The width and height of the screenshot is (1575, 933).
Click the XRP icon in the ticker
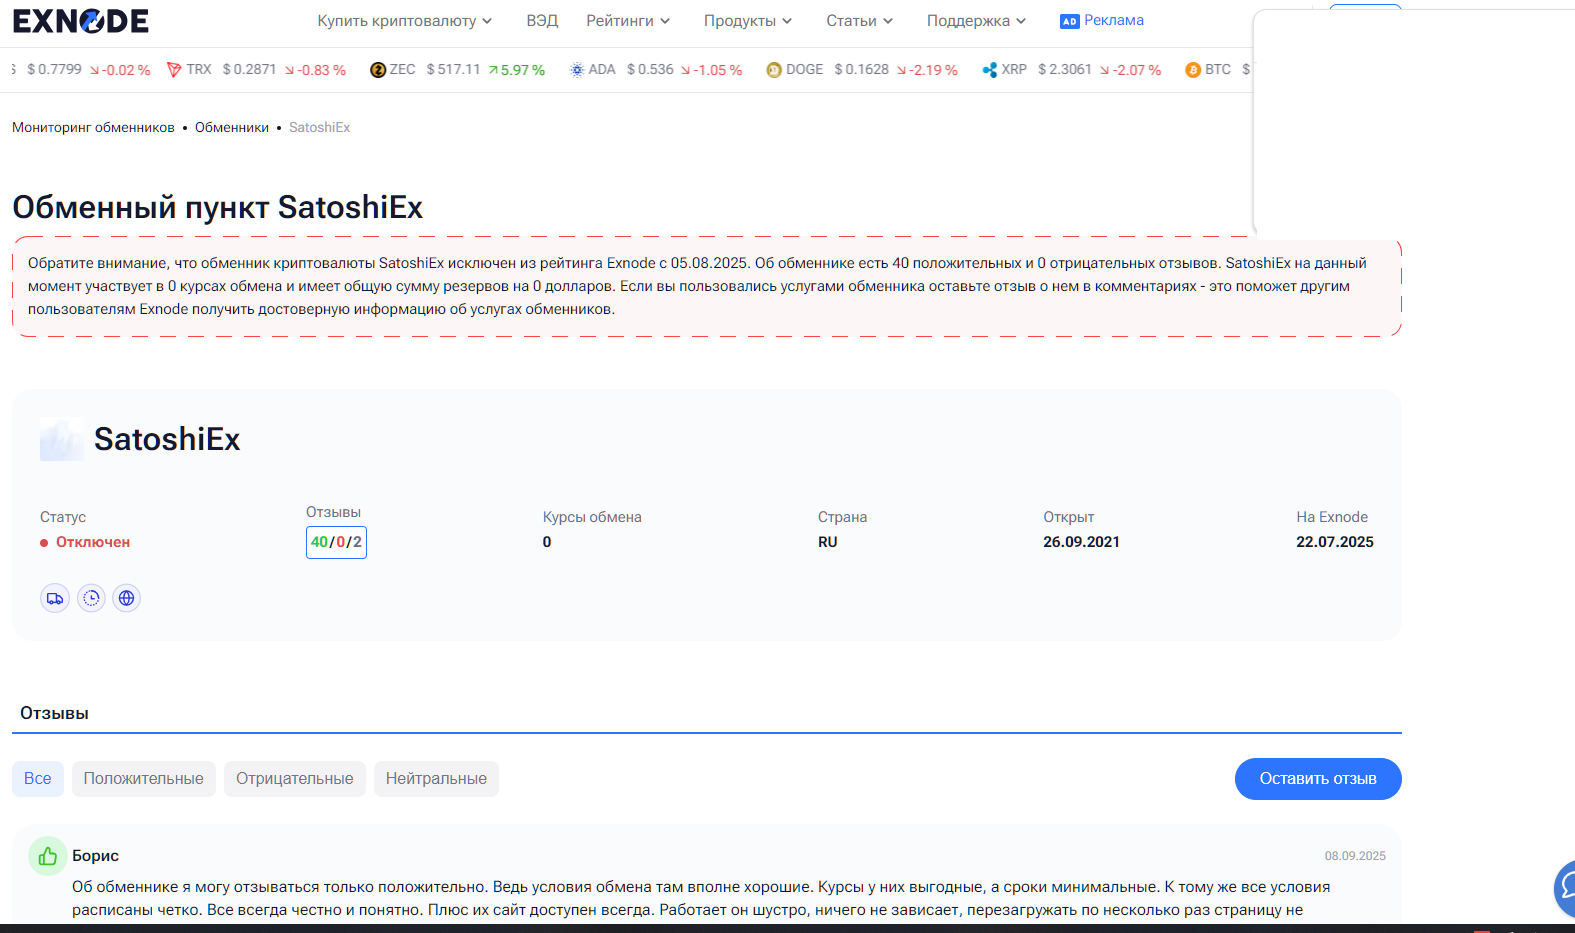click(990, 70)
